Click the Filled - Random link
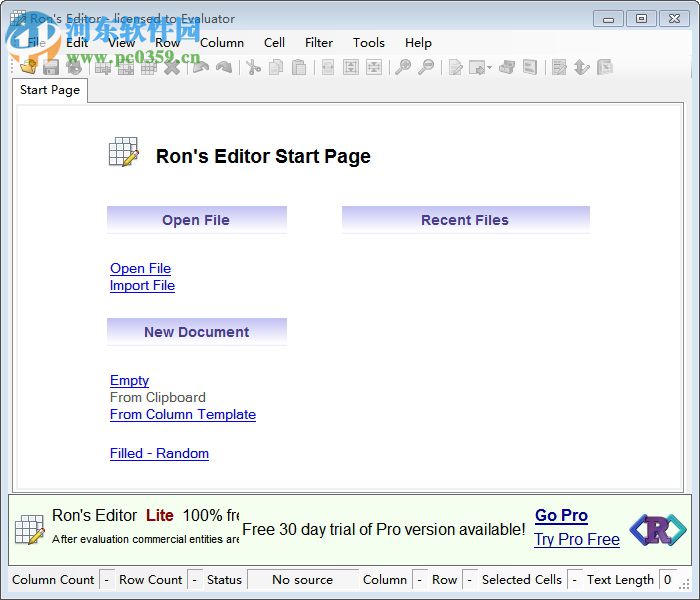Viewport: 700px width, 600px height. tap(159, 454)
